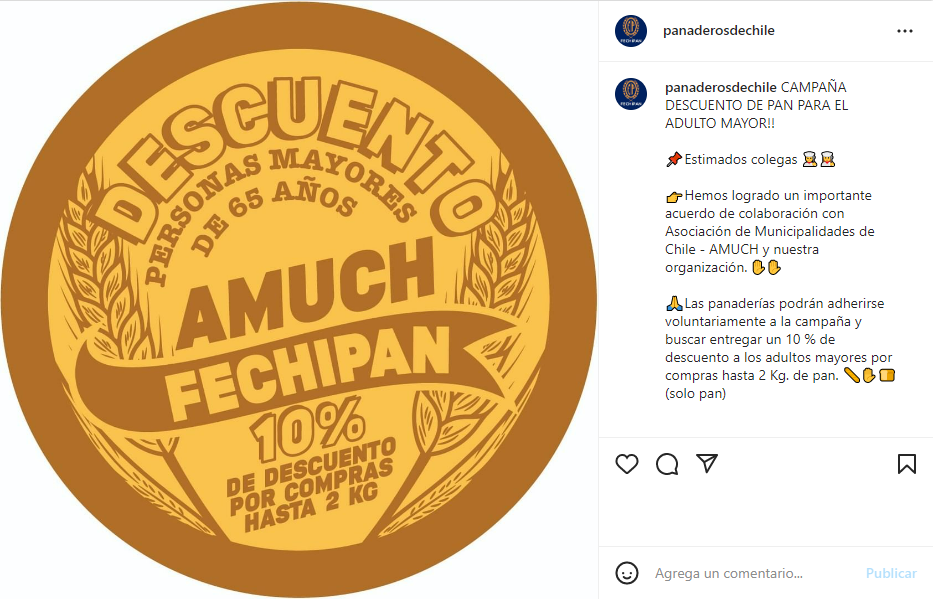Click the 10% discount text in image

tap(306, 428)
